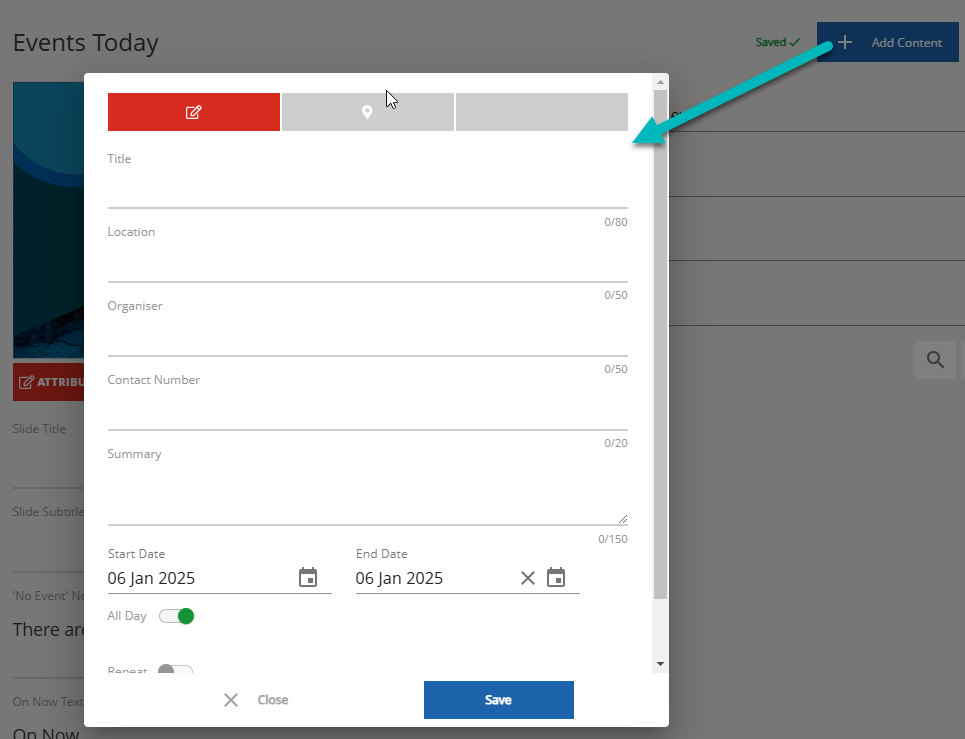The image size is (965, 739).
Task: Clear the End Date with X icon
Action: coord(528,578)
